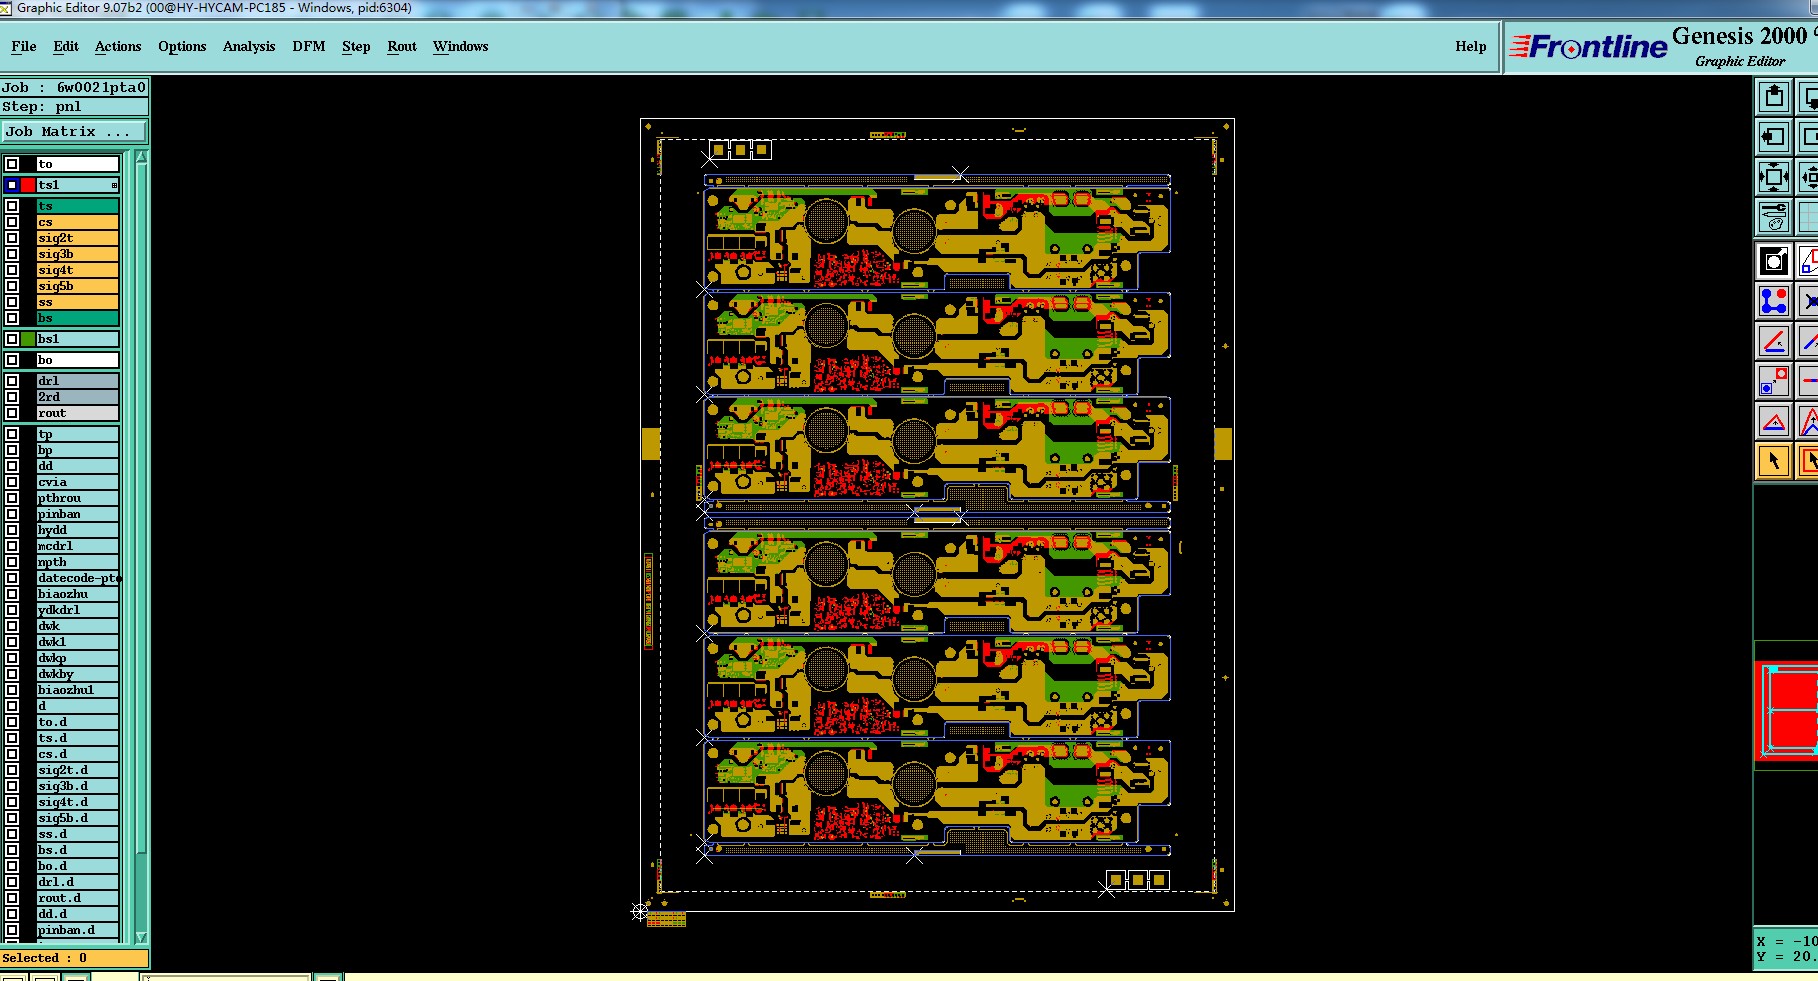Click the zoom-home icon with four outward arrows
Image resolution: width=1818 pixels, height=981 pixels.
point(1774,177)
